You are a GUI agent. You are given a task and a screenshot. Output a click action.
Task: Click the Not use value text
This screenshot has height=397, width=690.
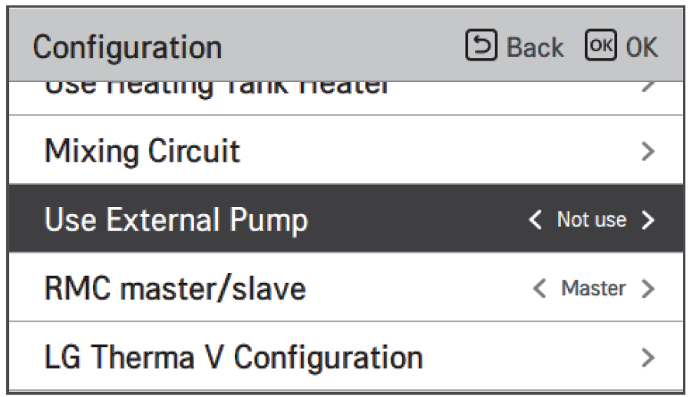[x=591, y=219]
